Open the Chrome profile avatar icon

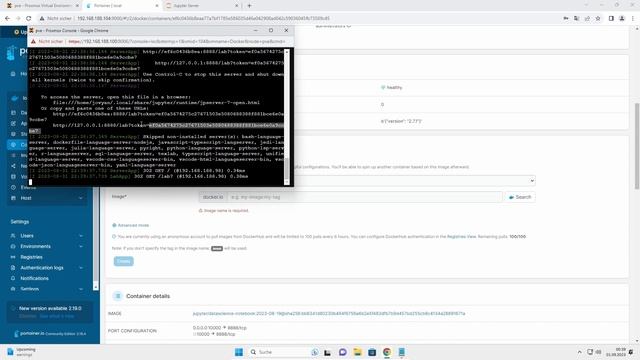tap(622, 18)
